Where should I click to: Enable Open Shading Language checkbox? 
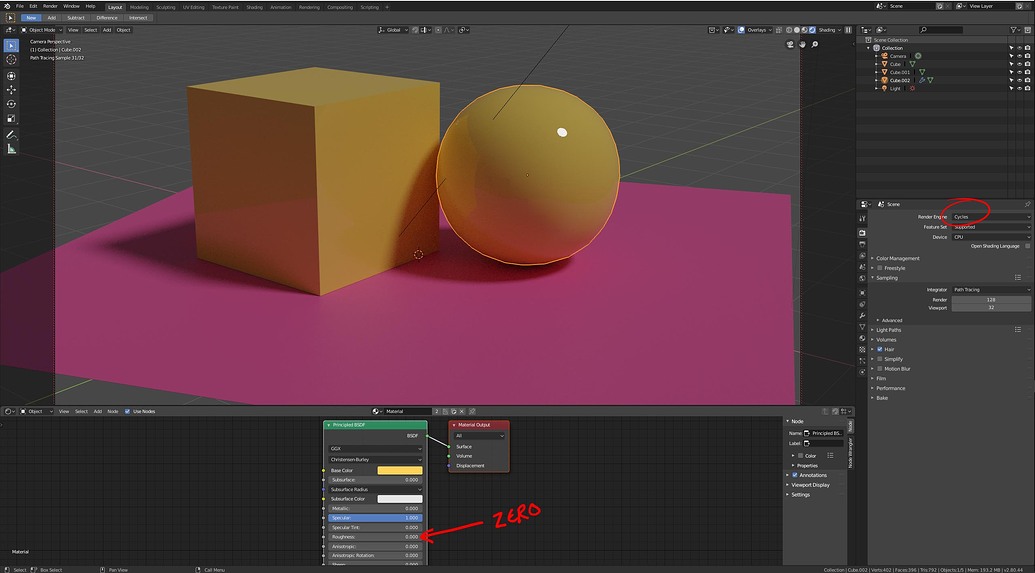point(1028,246)
